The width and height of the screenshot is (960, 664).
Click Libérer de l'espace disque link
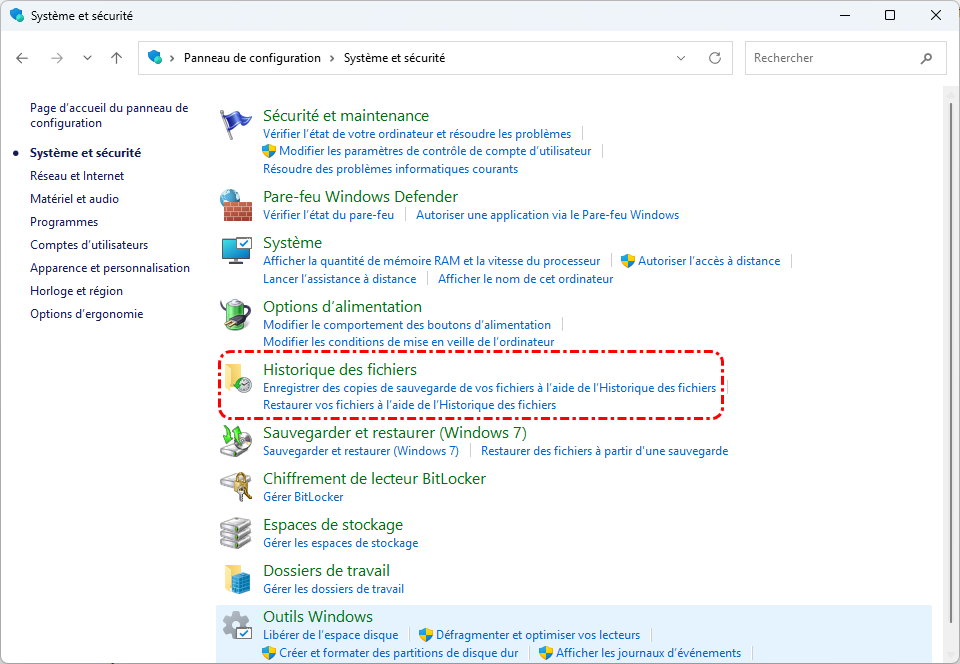(330, 635)
